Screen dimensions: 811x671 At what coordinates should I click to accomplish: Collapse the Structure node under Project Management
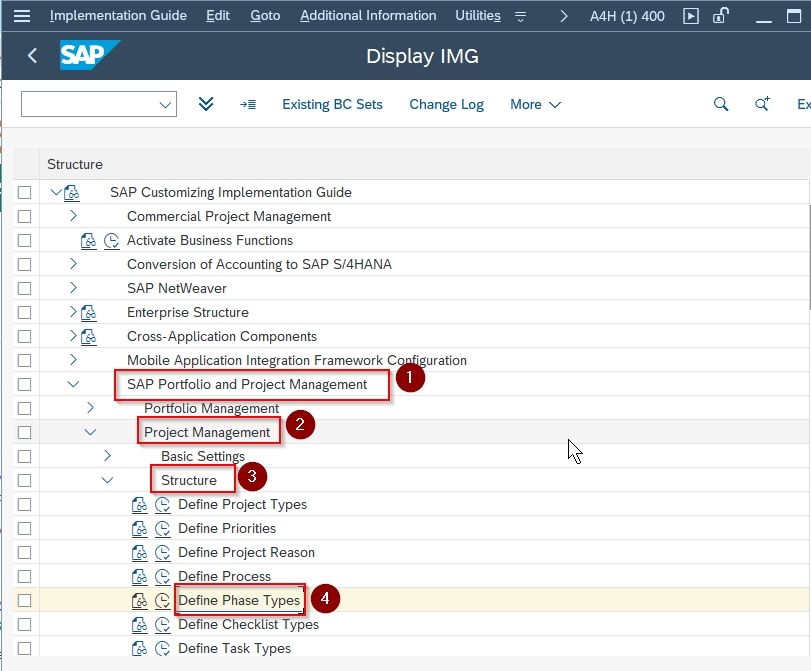pyautogui.click(x=107, y=480)
